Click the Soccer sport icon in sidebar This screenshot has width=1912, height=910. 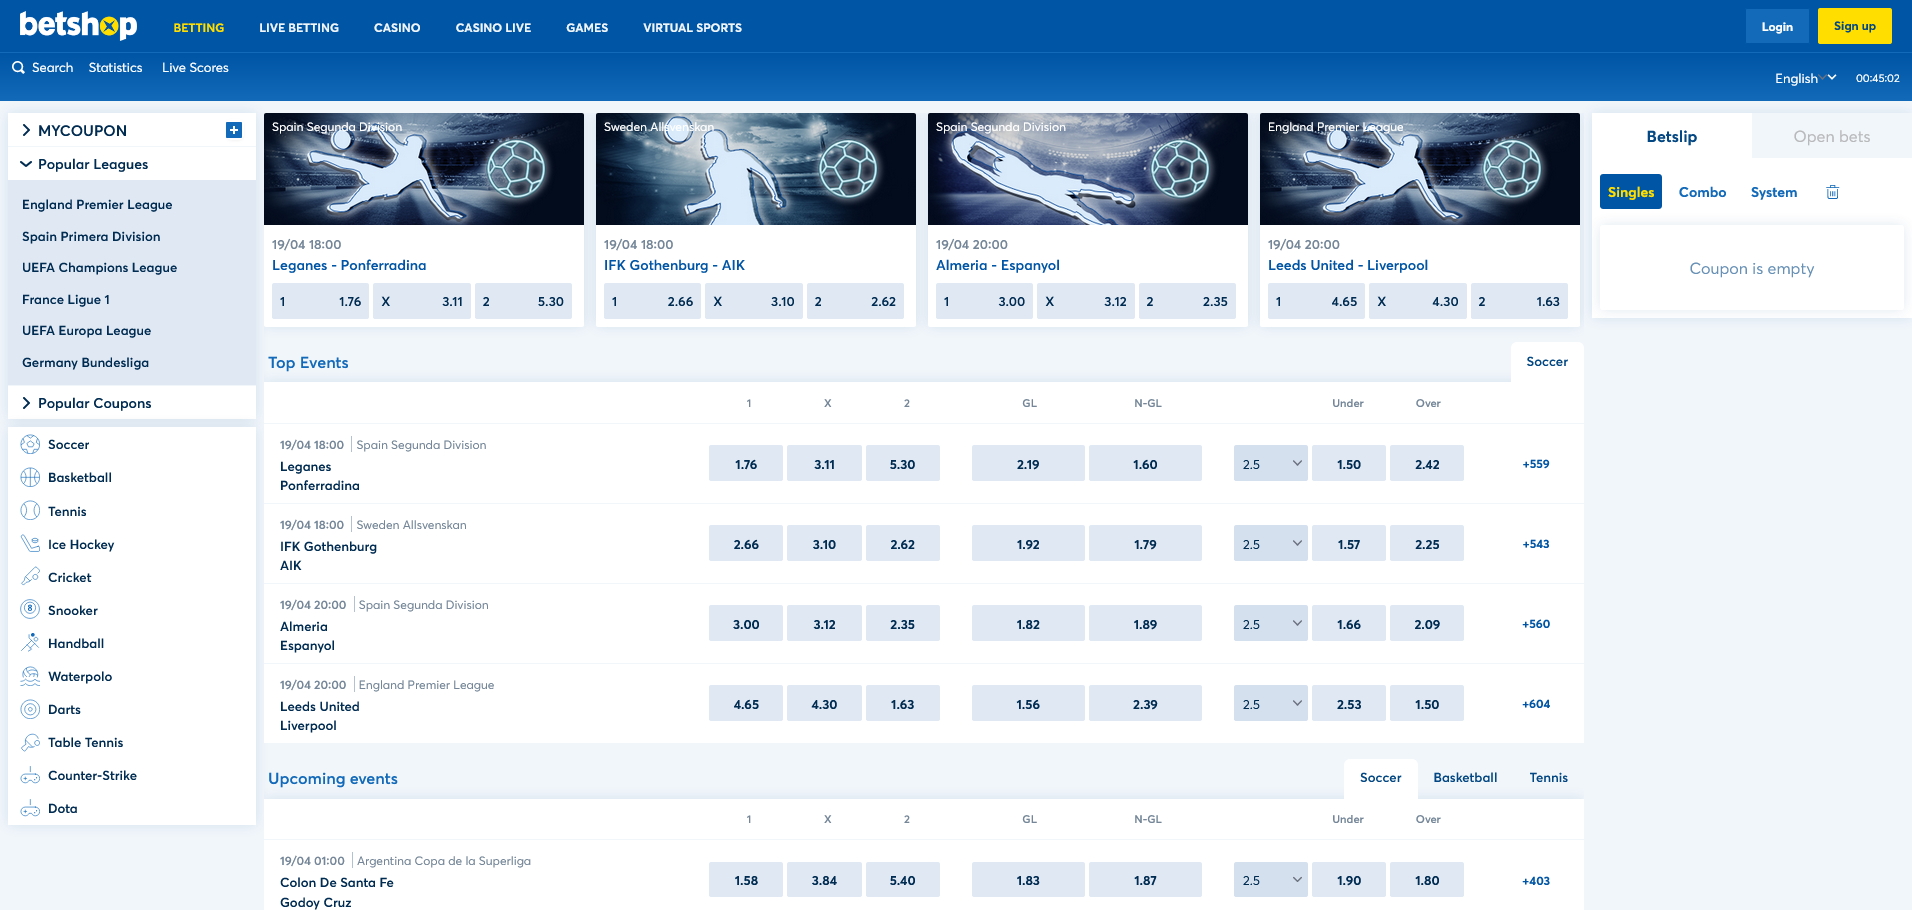[x=31, y=444]
